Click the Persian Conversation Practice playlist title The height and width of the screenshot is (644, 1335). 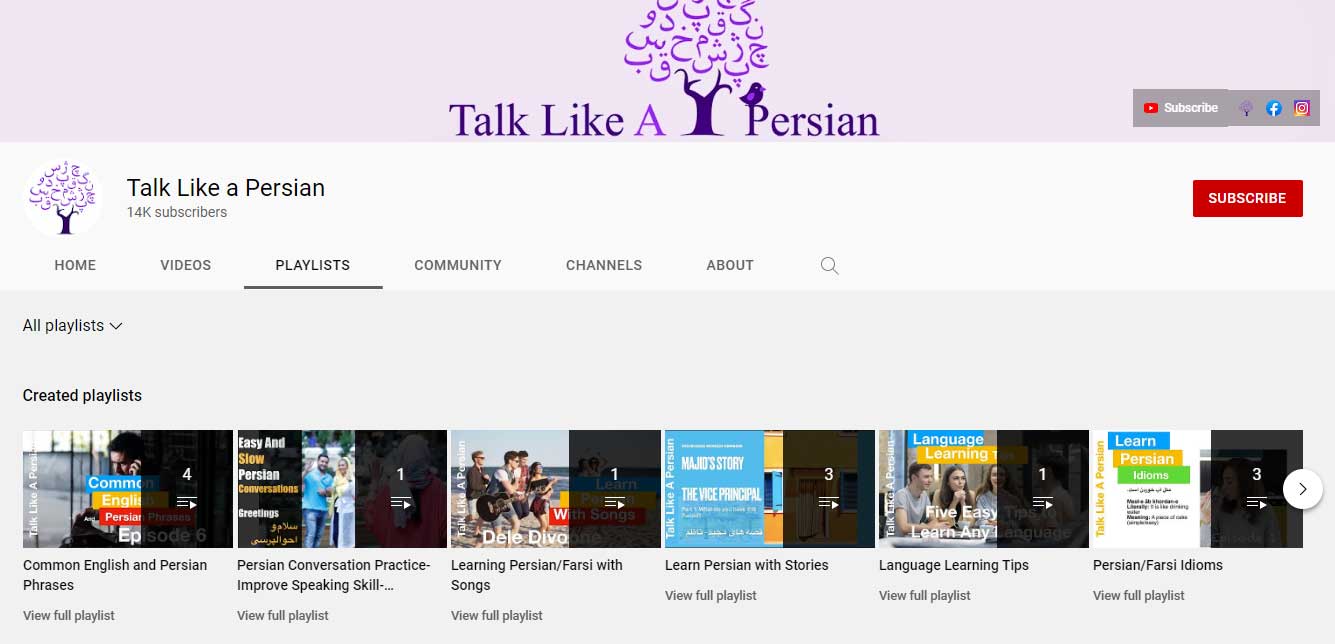(334, 575)
